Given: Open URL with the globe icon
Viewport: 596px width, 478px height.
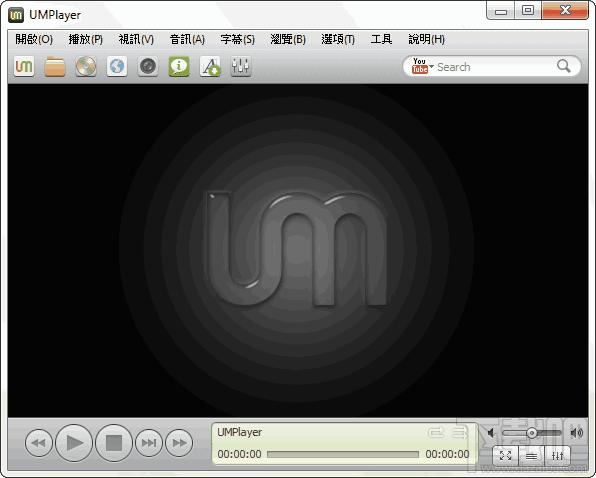Looking at the screenshot, I should pos(117,66).
